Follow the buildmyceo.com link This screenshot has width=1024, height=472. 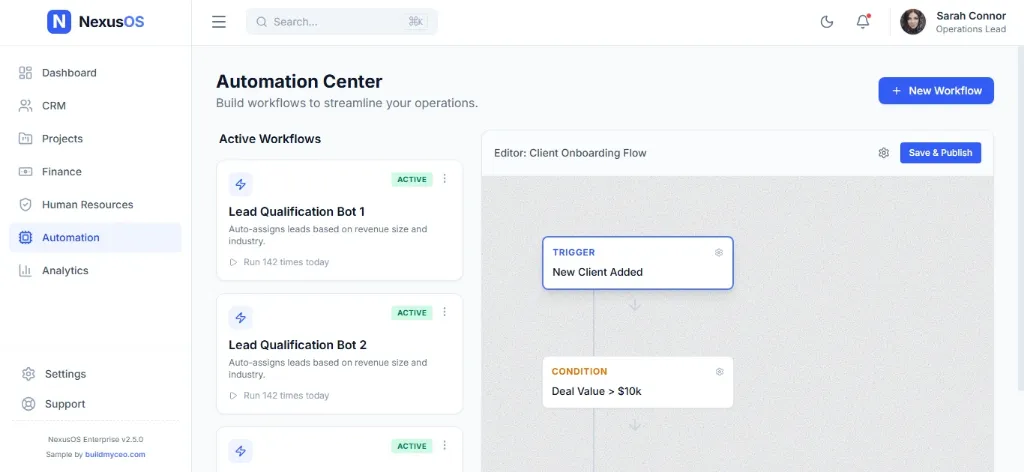[x=113, y=454]
